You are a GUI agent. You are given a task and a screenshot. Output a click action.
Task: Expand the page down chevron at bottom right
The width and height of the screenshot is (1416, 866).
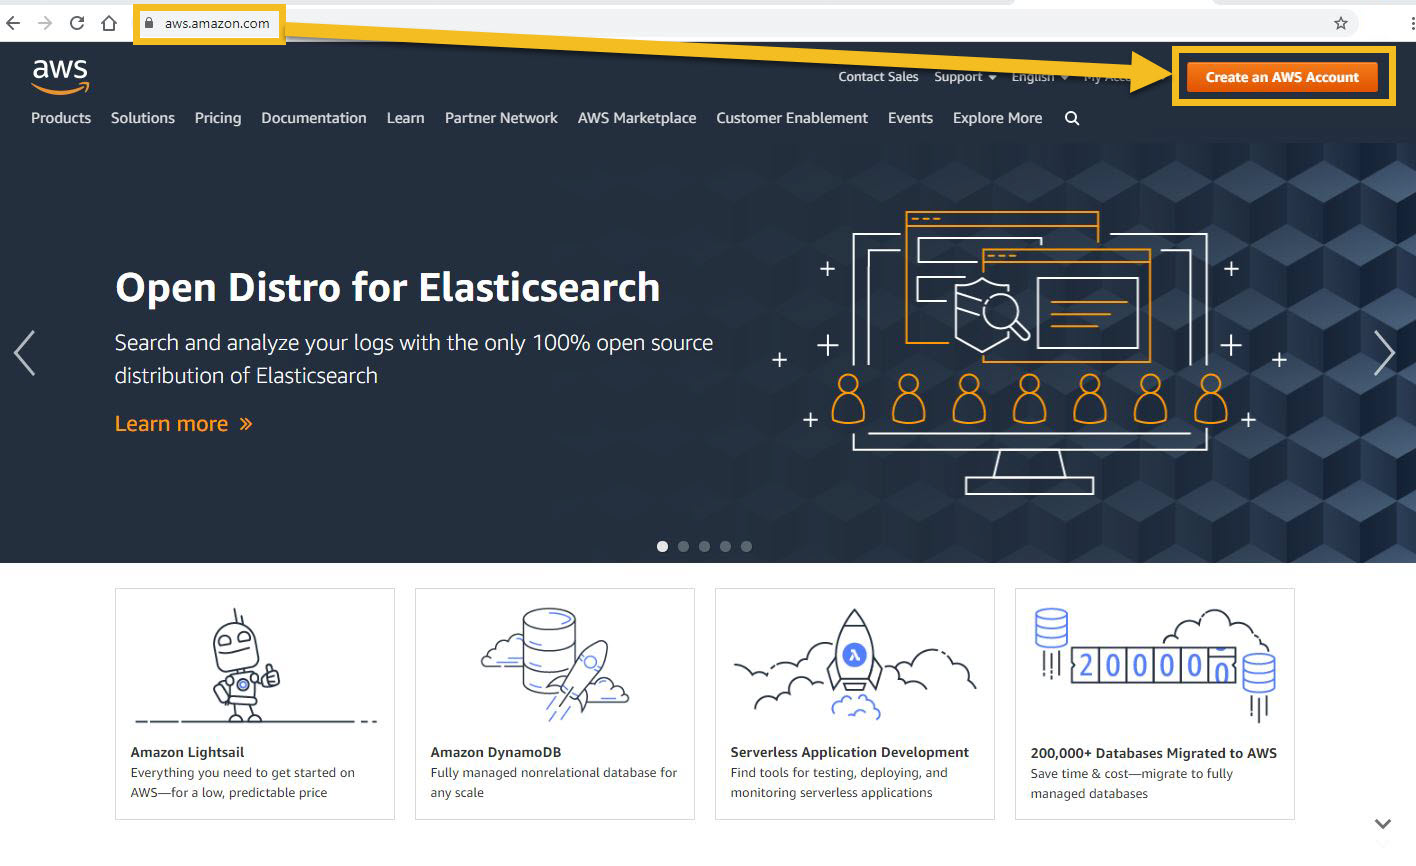coord(1383,824)
